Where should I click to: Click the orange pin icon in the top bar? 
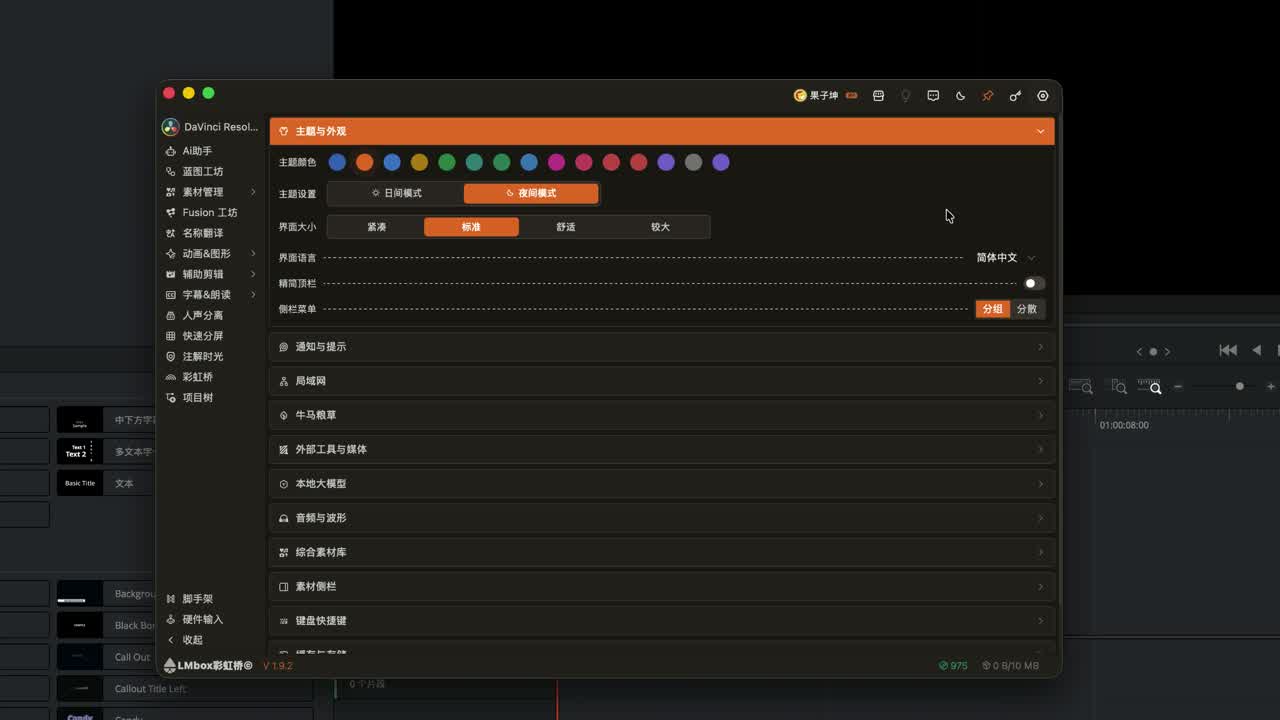tap(987, 96)
